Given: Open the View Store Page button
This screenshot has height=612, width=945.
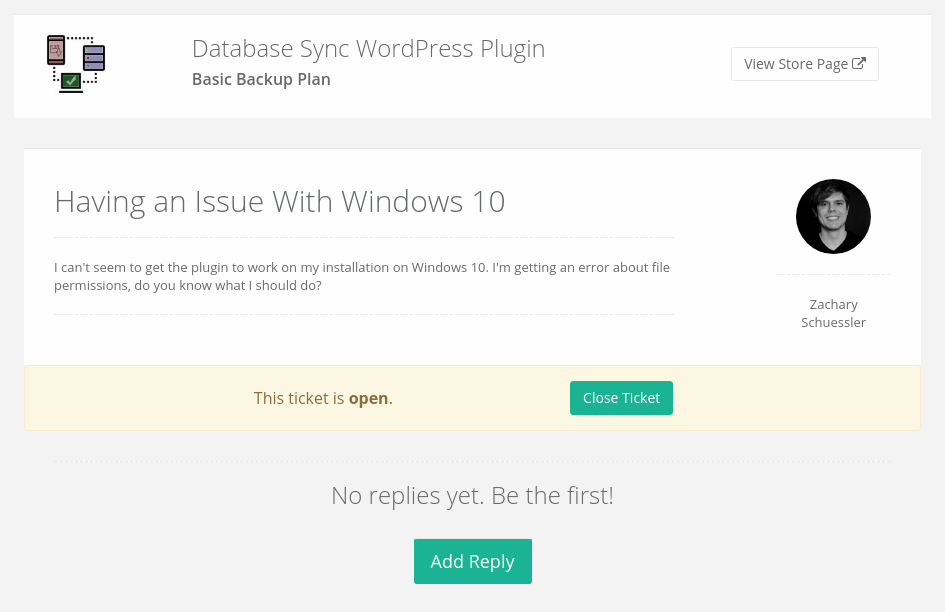Looking at the screenshot, I should [x=805, y=64].
